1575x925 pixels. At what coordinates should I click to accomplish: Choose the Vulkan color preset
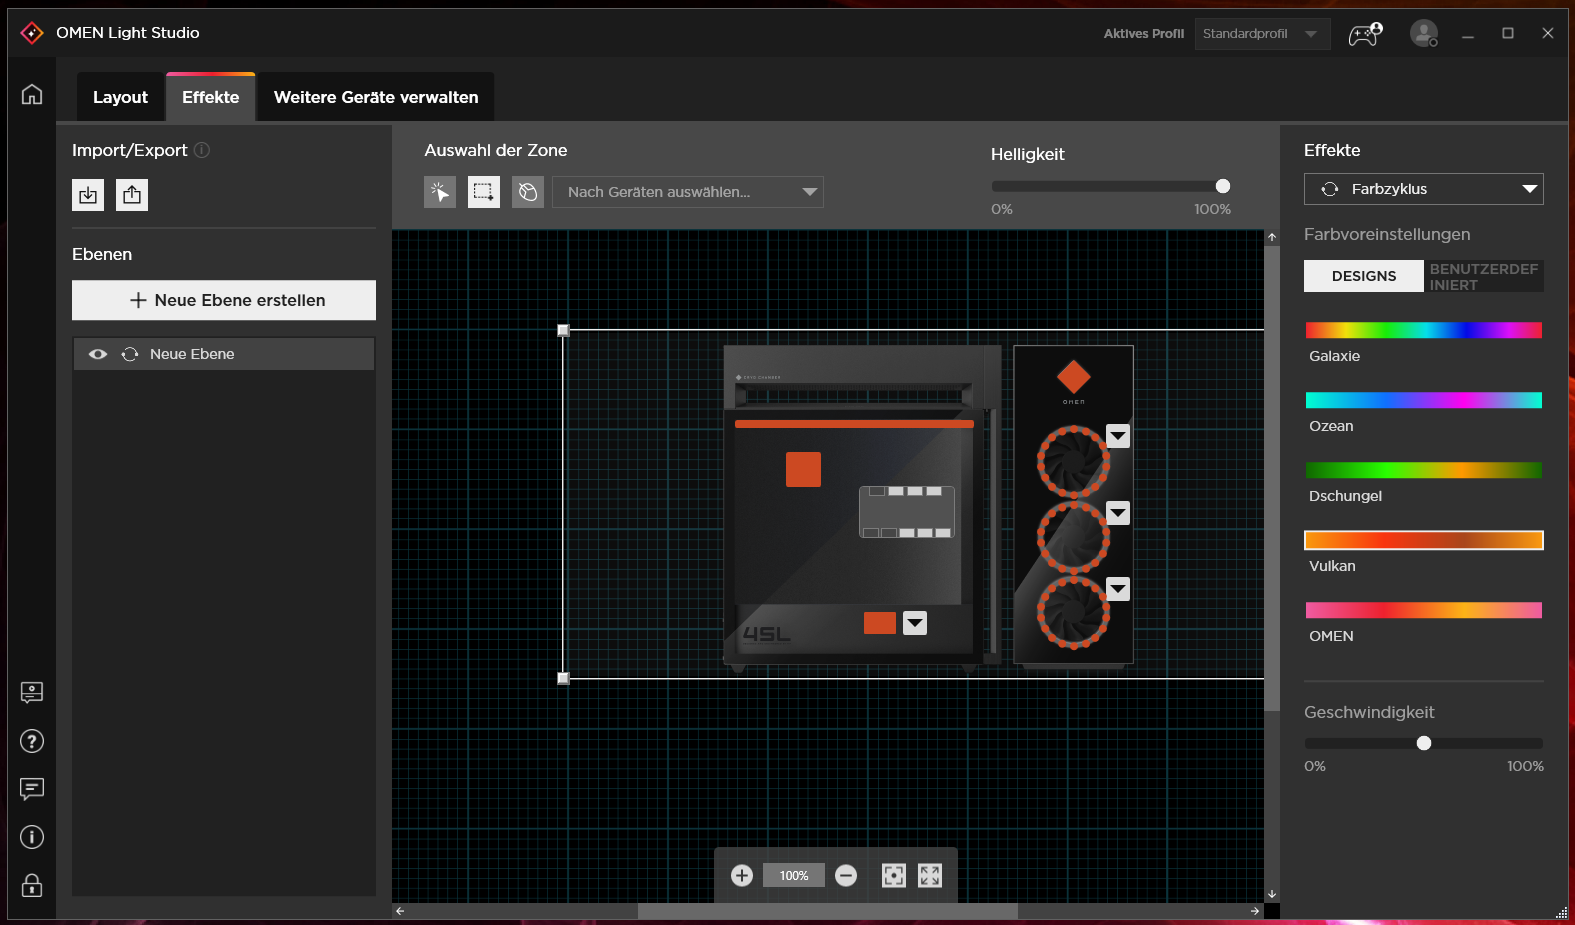[1424, 540]
